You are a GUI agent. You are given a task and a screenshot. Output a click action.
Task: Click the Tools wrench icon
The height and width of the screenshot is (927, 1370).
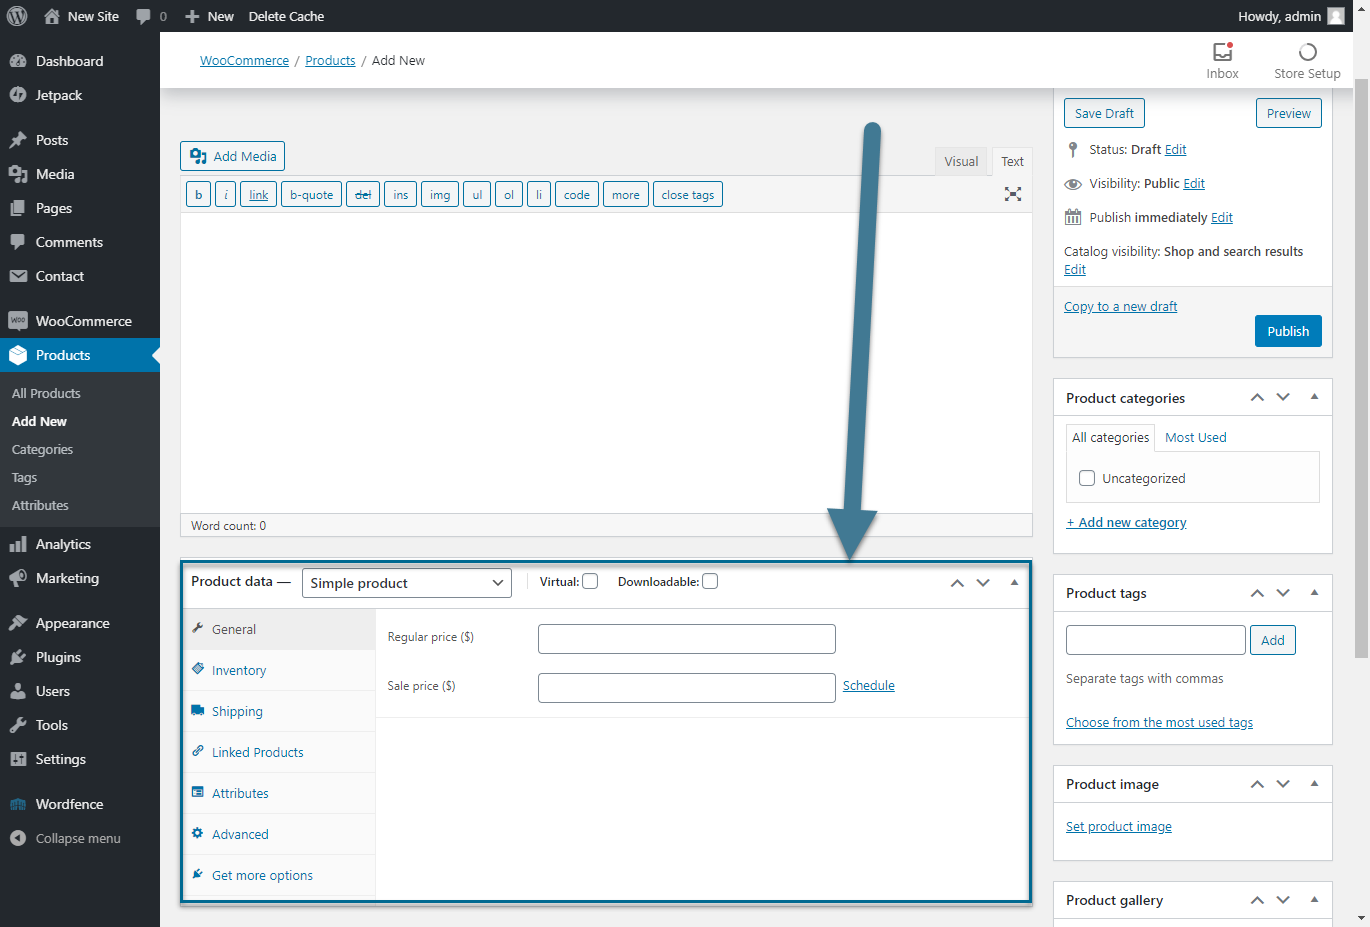tap(18, 725)
